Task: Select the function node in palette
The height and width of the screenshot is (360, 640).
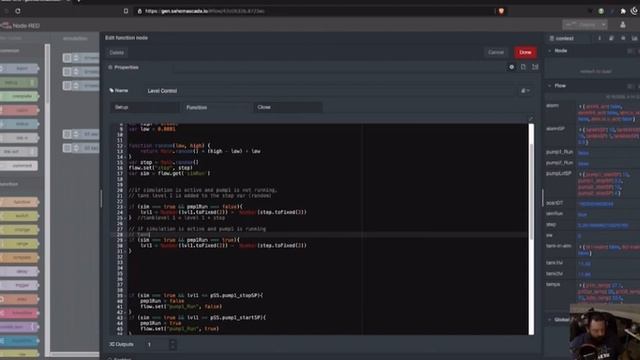Action: (x=20, y=202)
